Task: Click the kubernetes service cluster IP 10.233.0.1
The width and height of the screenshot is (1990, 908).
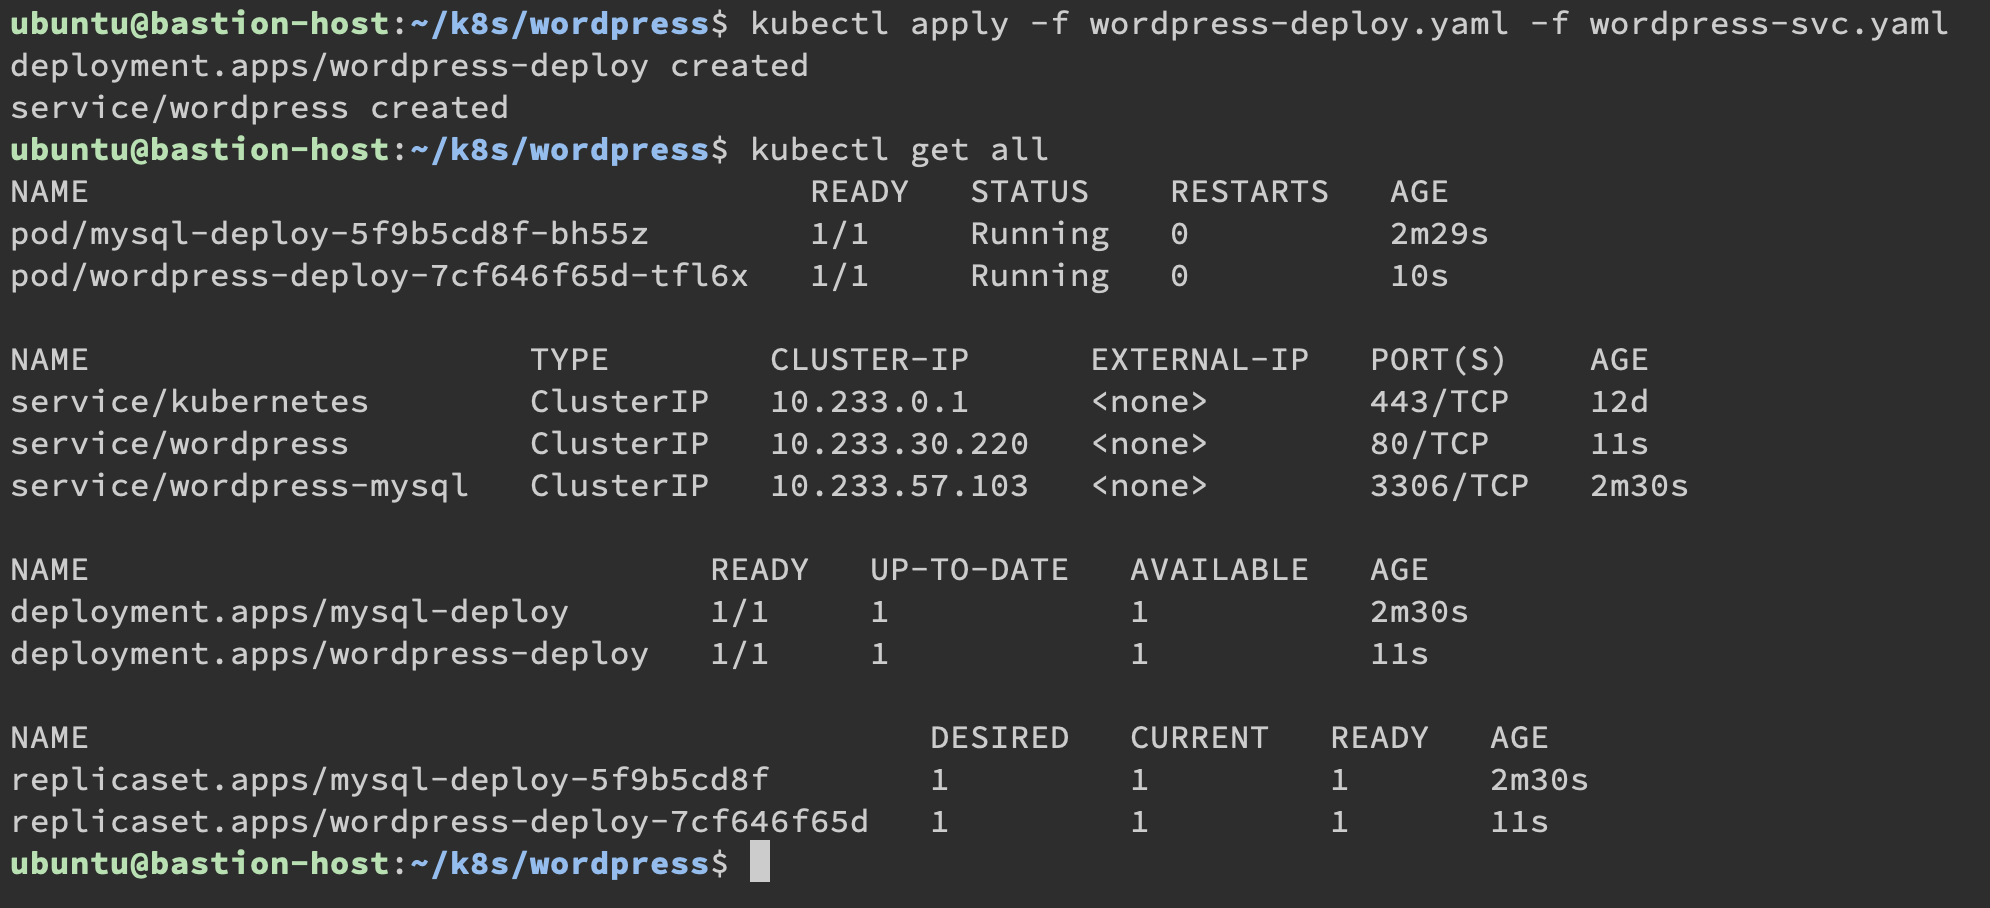Action: pyautogui.click(x=869, y=402)
